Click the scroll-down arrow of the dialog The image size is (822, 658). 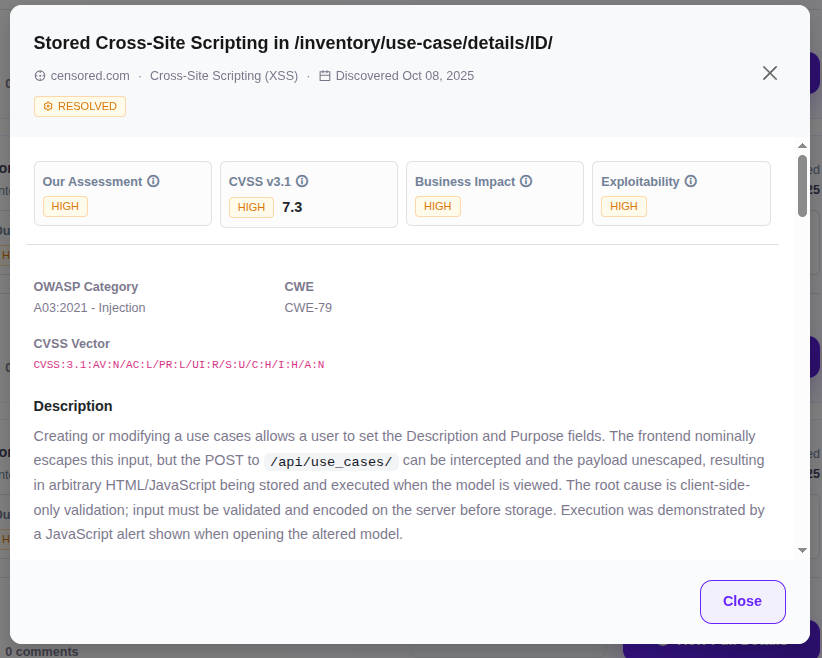coord(802,550)
